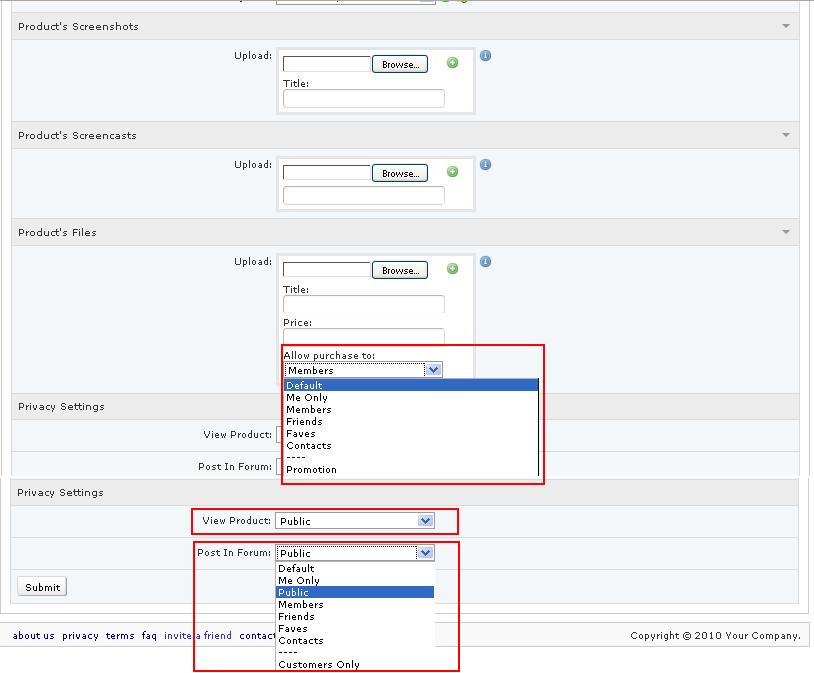Collapse the Product's Files section arrow
Image resolution: width=814 pixels, height=673 pixels.
[x=786, y=232]
